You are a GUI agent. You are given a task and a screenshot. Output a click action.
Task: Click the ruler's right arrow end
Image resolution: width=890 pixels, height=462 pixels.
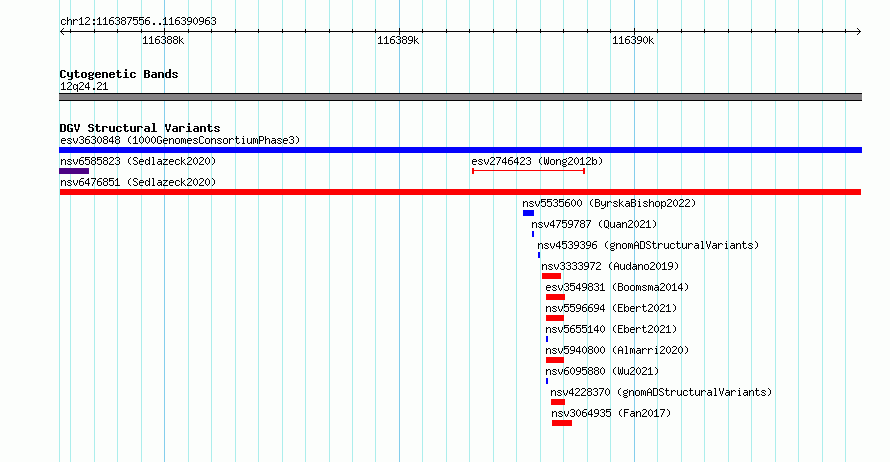(x=859, y=32)
